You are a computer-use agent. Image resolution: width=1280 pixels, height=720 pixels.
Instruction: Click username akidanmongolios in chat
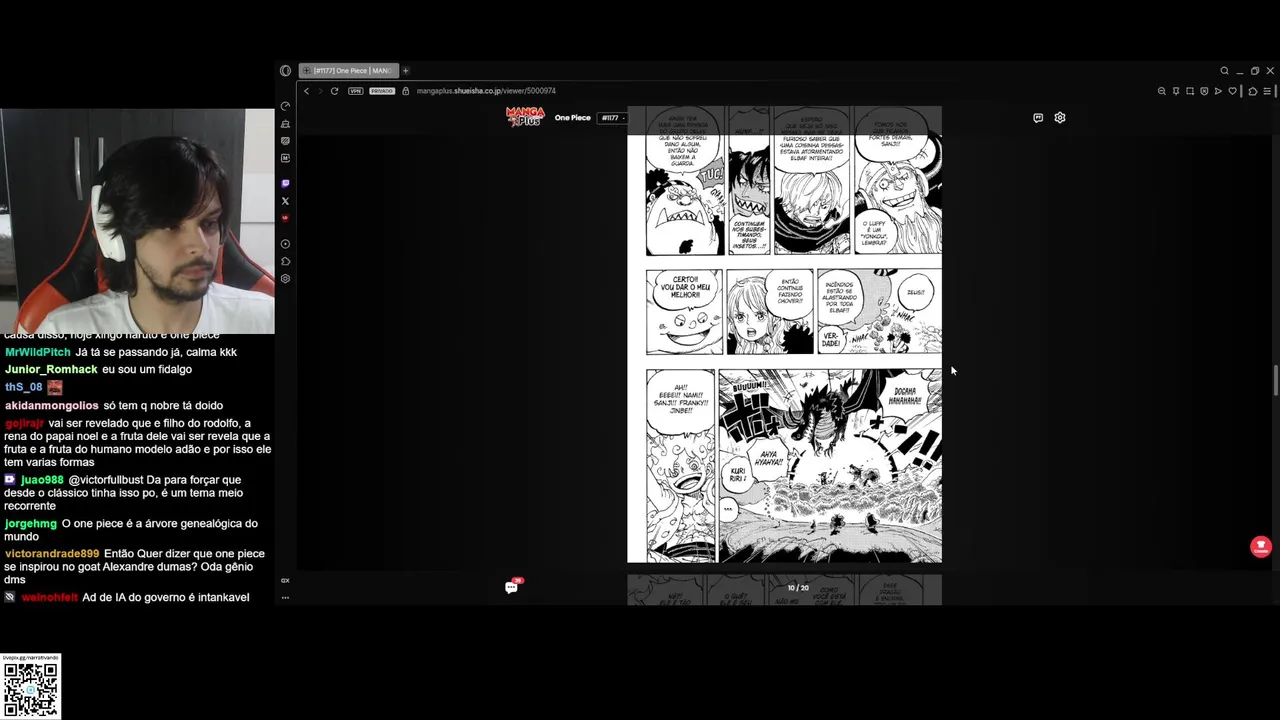[x=52, y=406]
